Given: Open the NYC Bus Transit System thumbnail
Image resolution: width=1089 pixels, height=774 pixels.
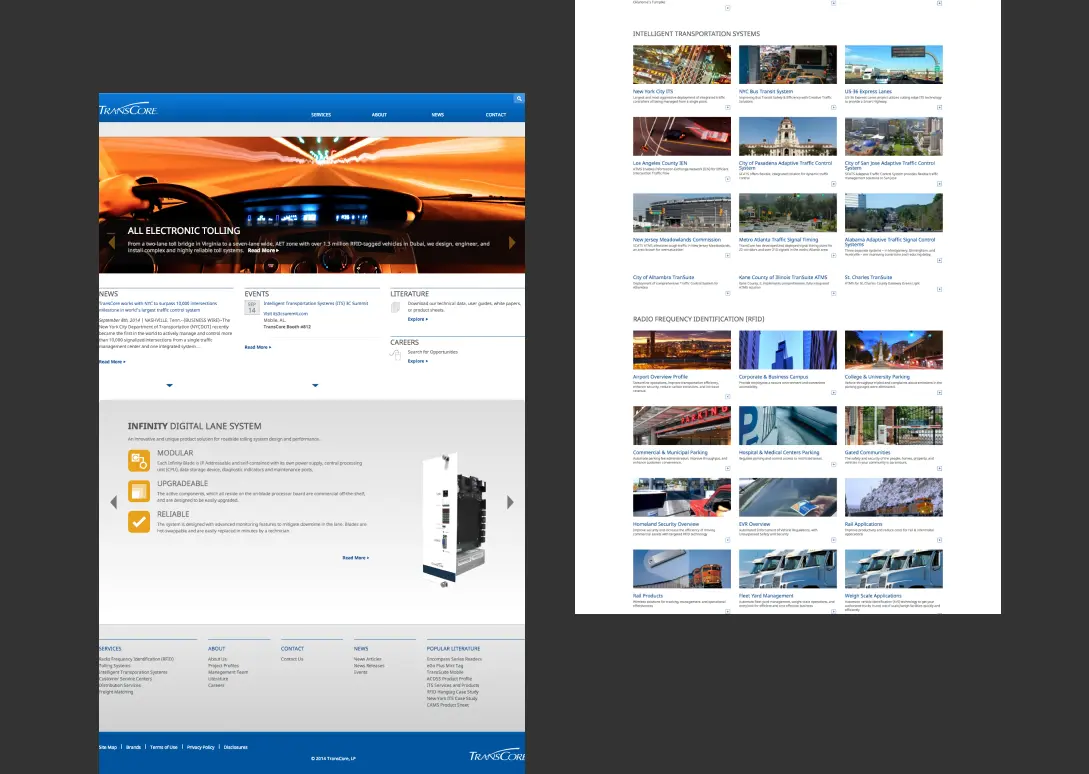Looking at the screenshot, I should 788,65.
